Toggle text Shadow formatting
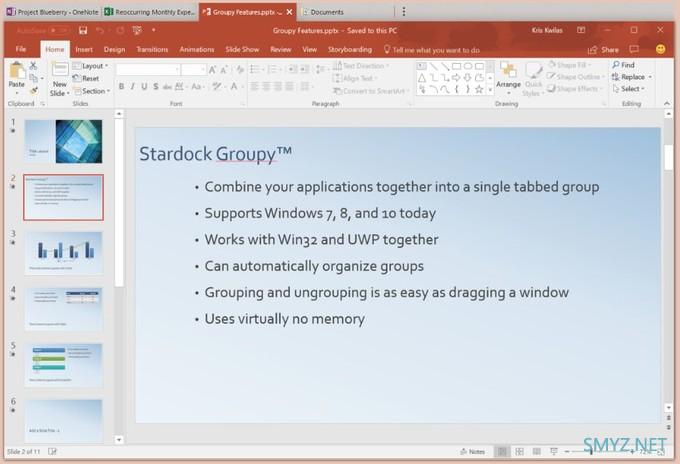Image resolution: width=680 pixels, height=464 pixels. (156, 87)
